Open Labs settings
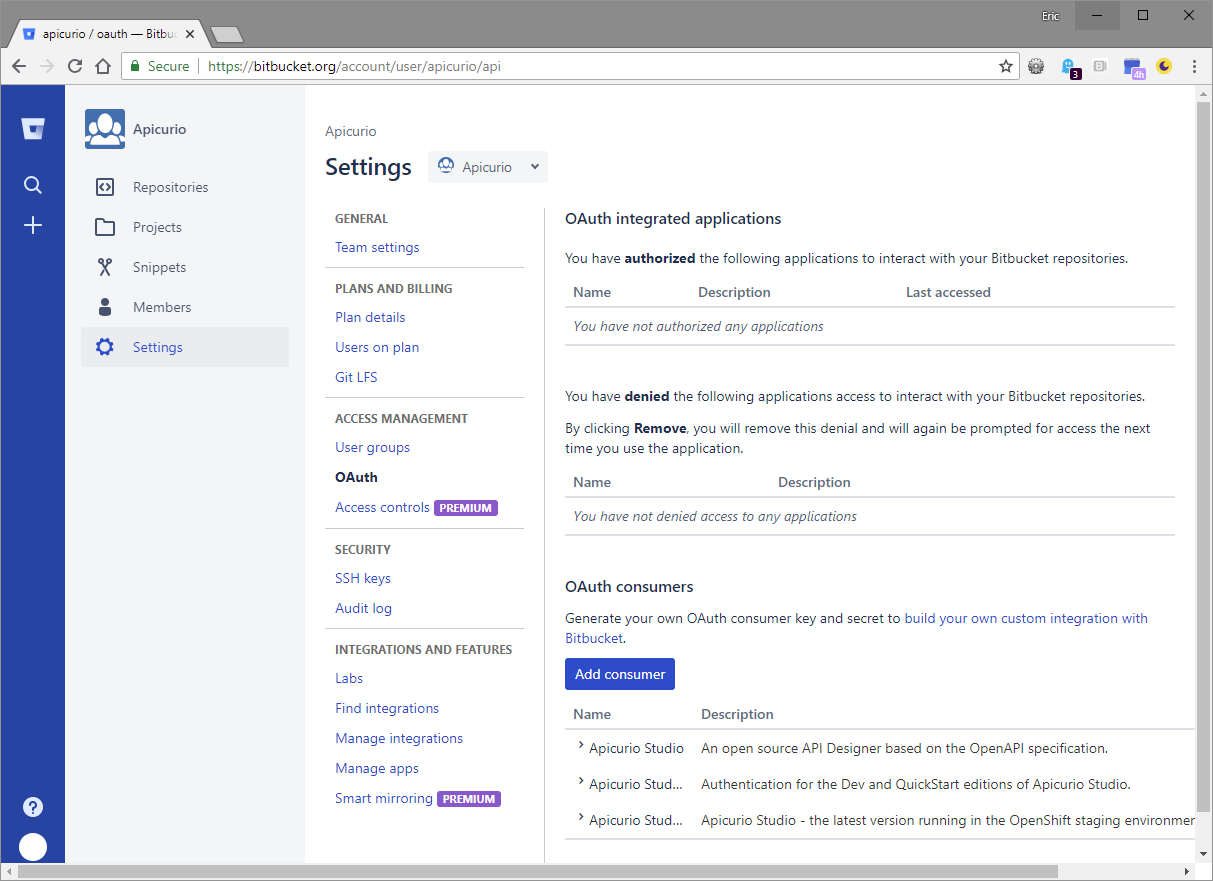Image resolution: width=1213 pixels, height=881 pixels. click(x=349, y=678)
